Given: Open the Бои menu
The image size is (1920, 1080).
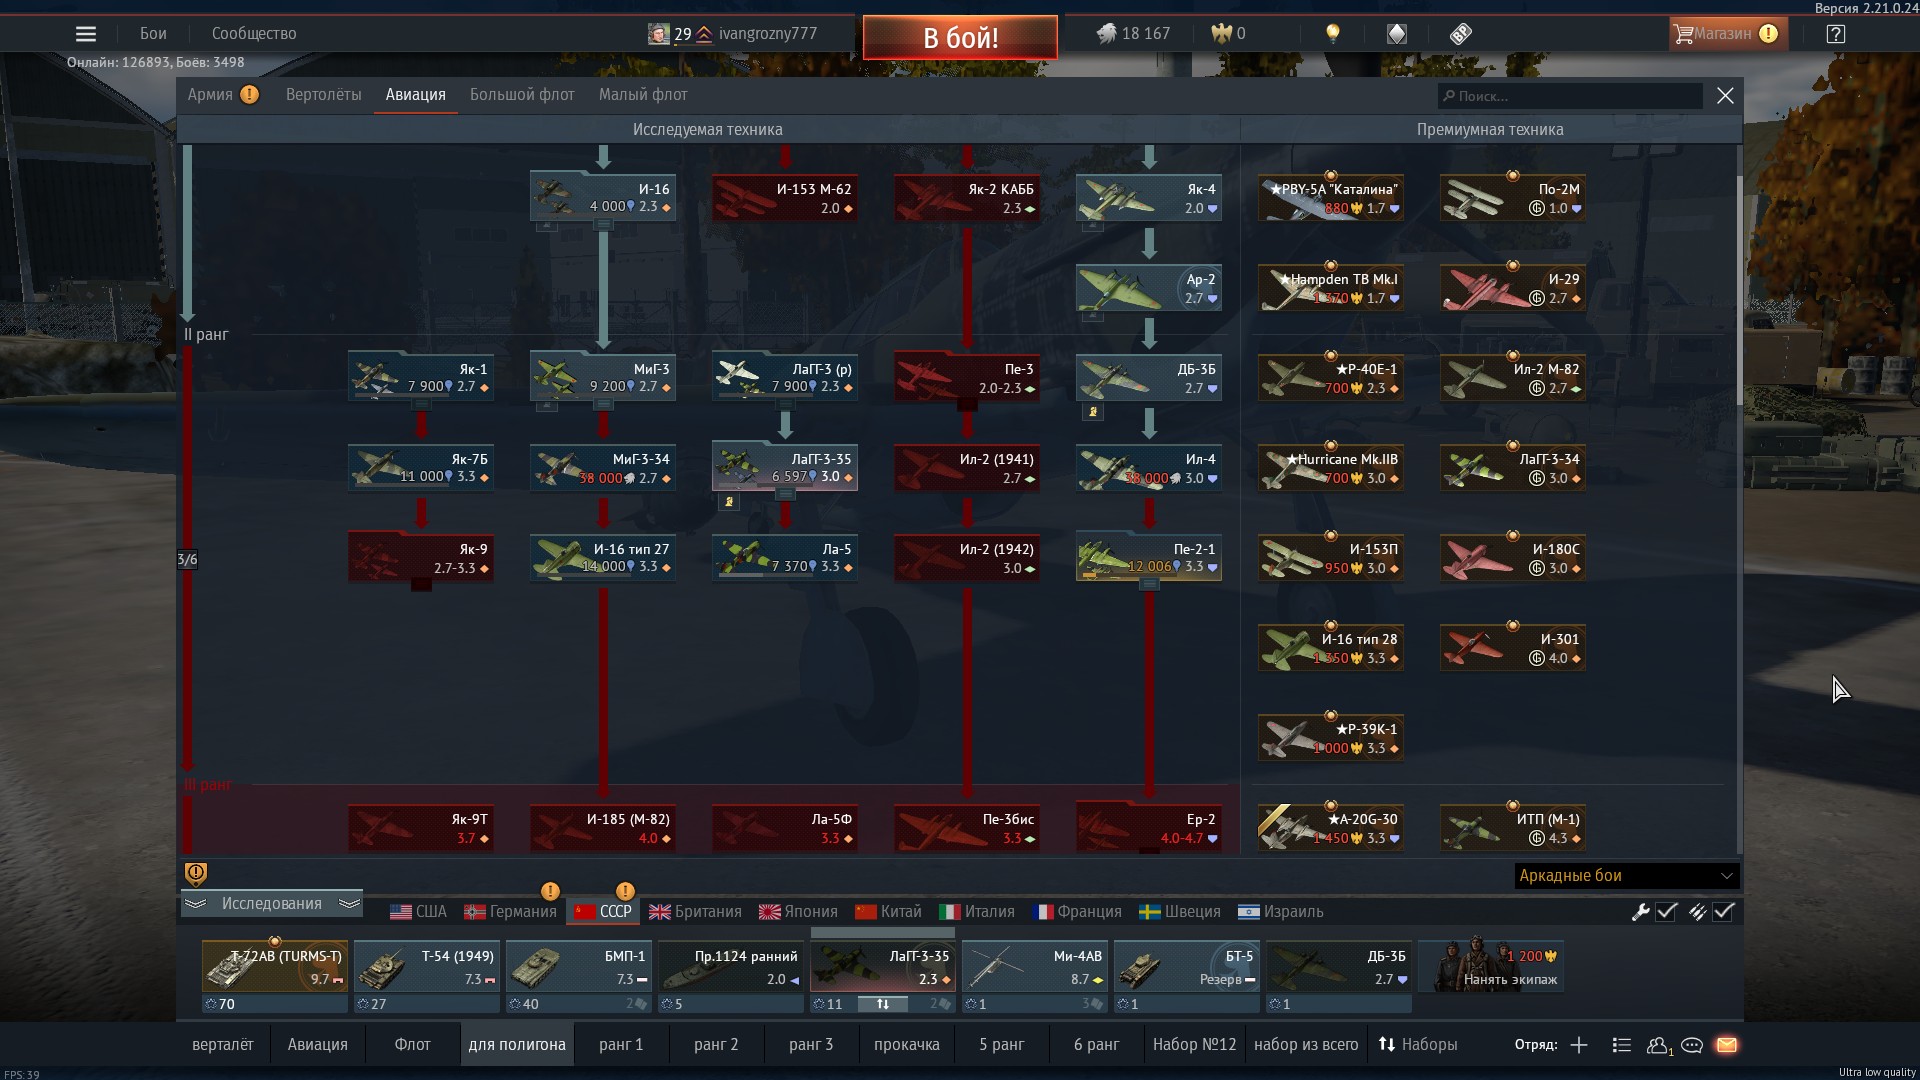Looking at the screenshot, I should tap(153, 34).
